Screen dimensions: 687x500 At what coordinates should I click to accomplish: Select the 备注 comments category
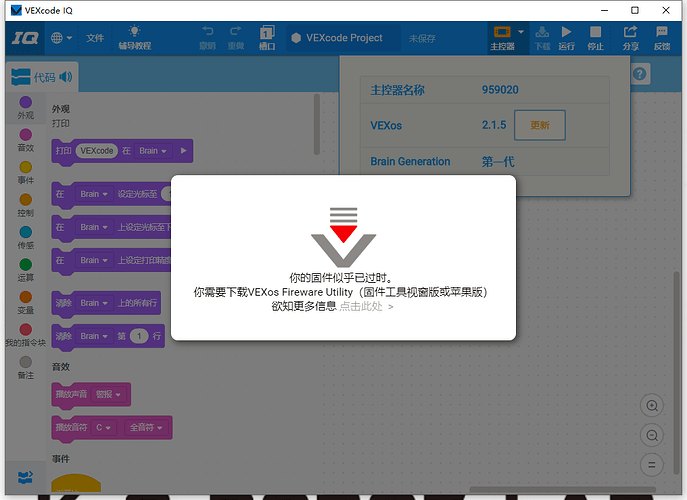point(25,368)
